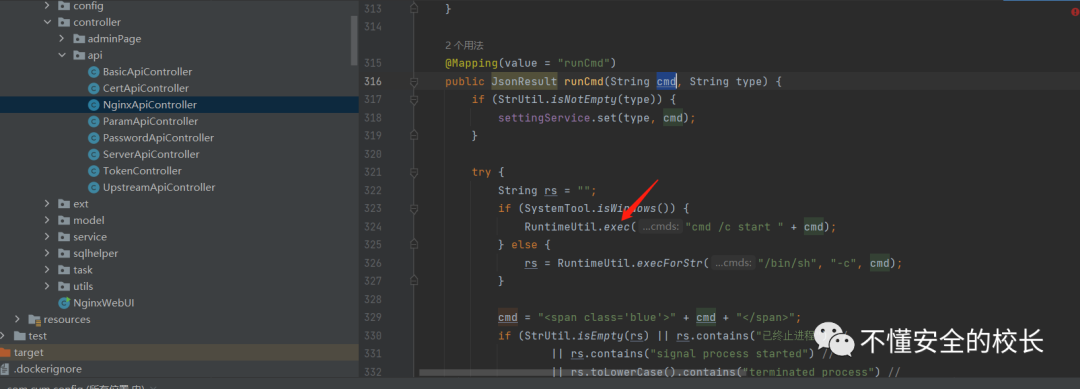Expand the service folder chevron
This screenshot has height=389, width=1080.
[x=47, y=237]
